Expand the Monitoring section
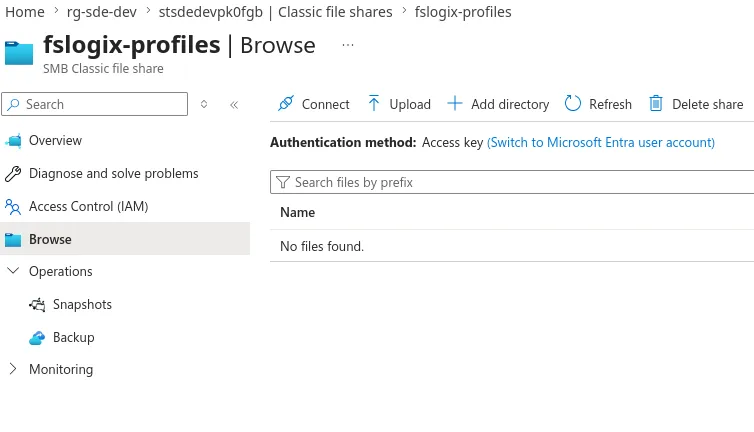Screen dimensions: 754x432 pos(13,369)
